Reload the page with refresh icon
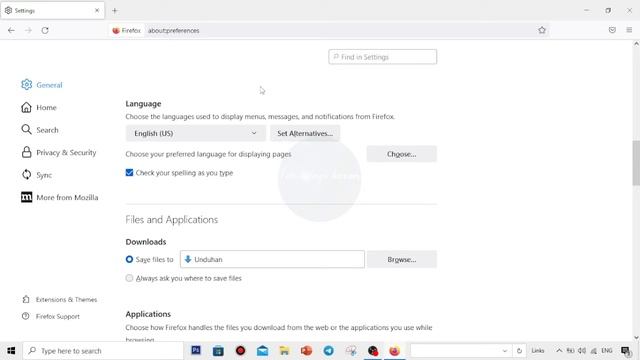Image resolution: width=640 pixels, height=360 pixels. pyautogui.click(x=45, y=30)
